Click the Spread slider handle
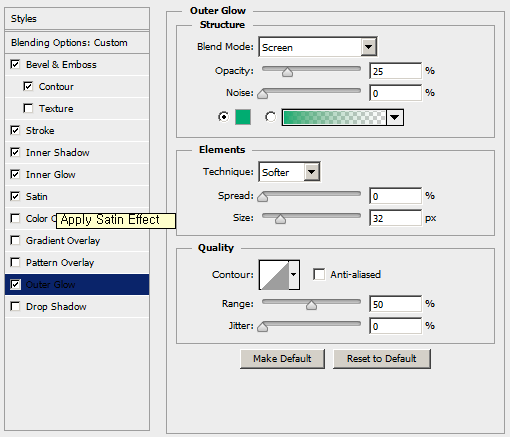This screenshot has width=510, height=437. tap(263, 197)
